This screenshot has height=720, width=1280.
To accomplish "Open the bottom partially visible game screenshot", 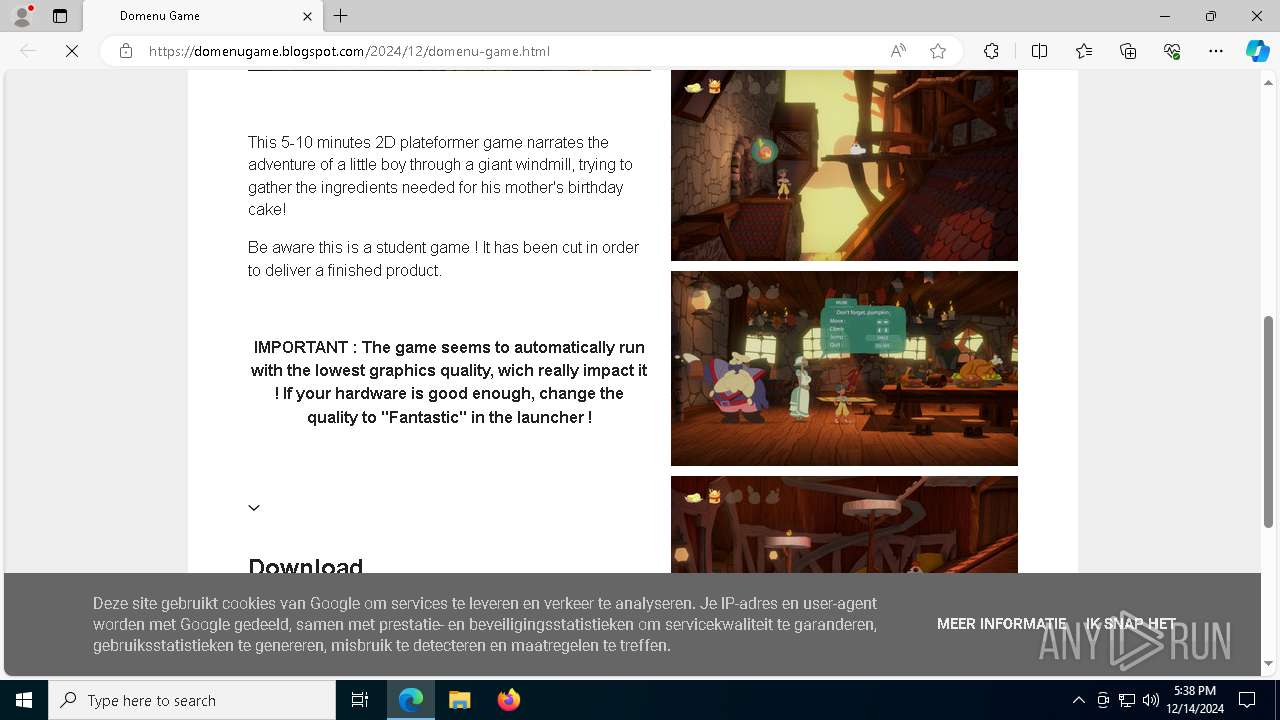I will click(x=844, y=524).
